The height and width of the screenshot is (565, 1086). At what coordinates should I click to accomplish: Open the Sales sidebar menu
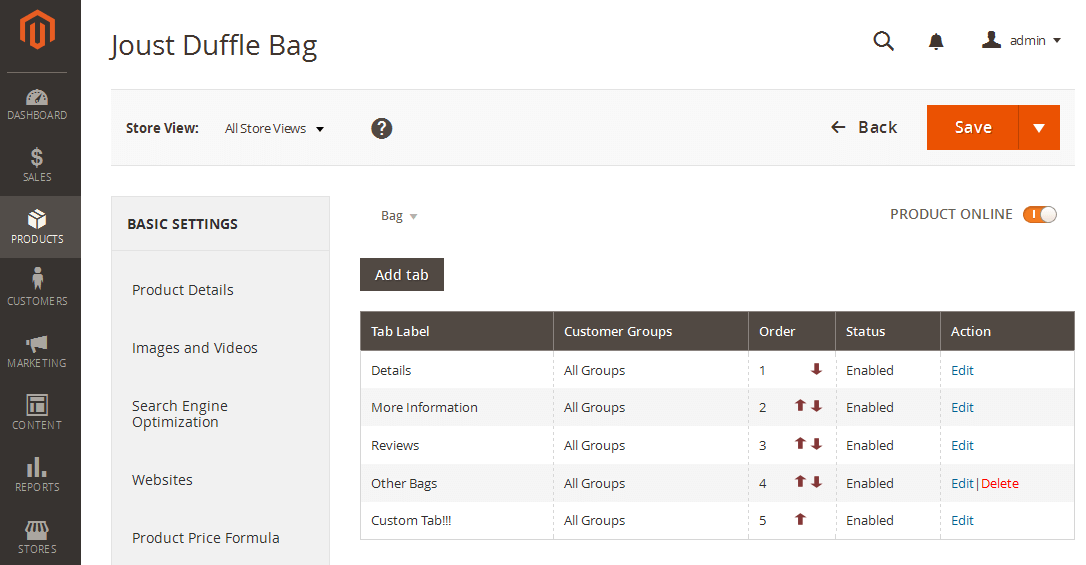coord(37,165)
